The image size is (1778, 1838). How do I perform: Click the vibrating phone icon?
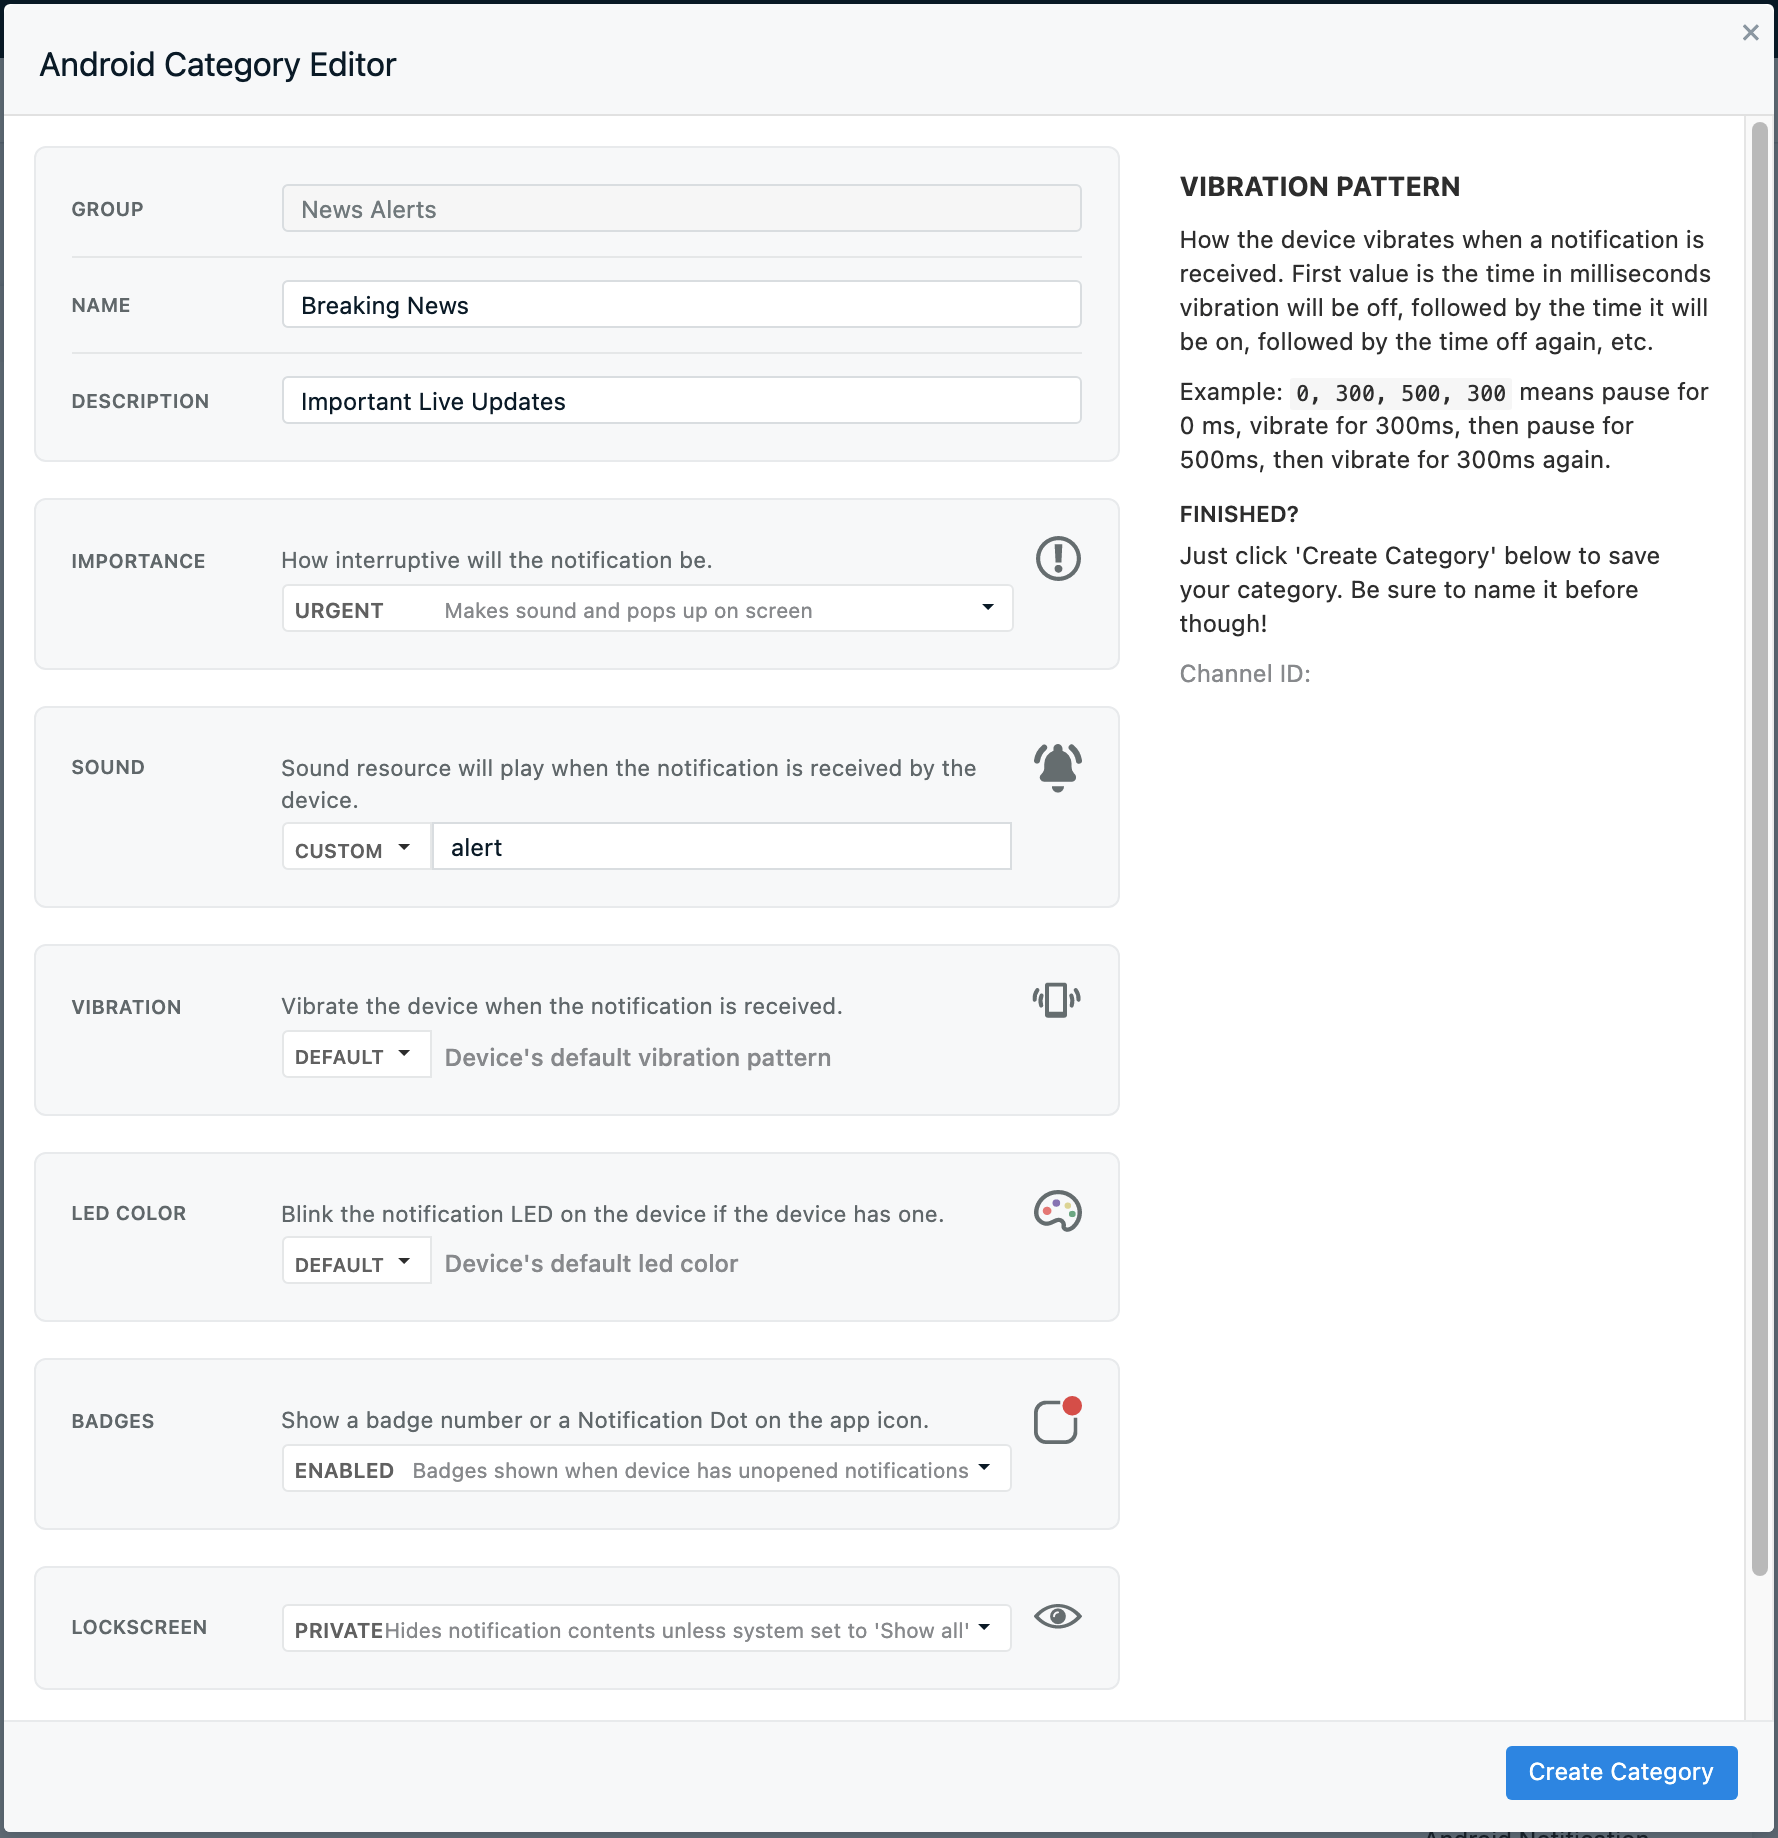pyautogui.click(x=1057, y=999)
